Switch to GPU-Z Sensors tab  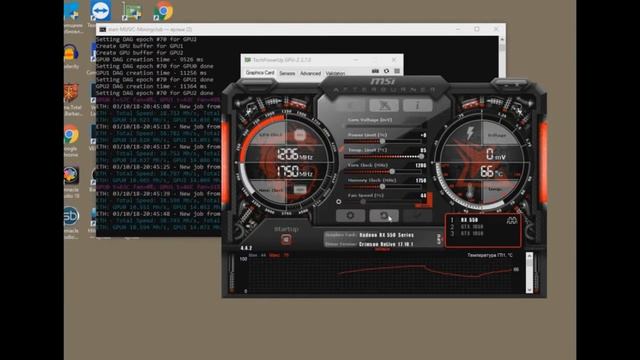(287, 73)
